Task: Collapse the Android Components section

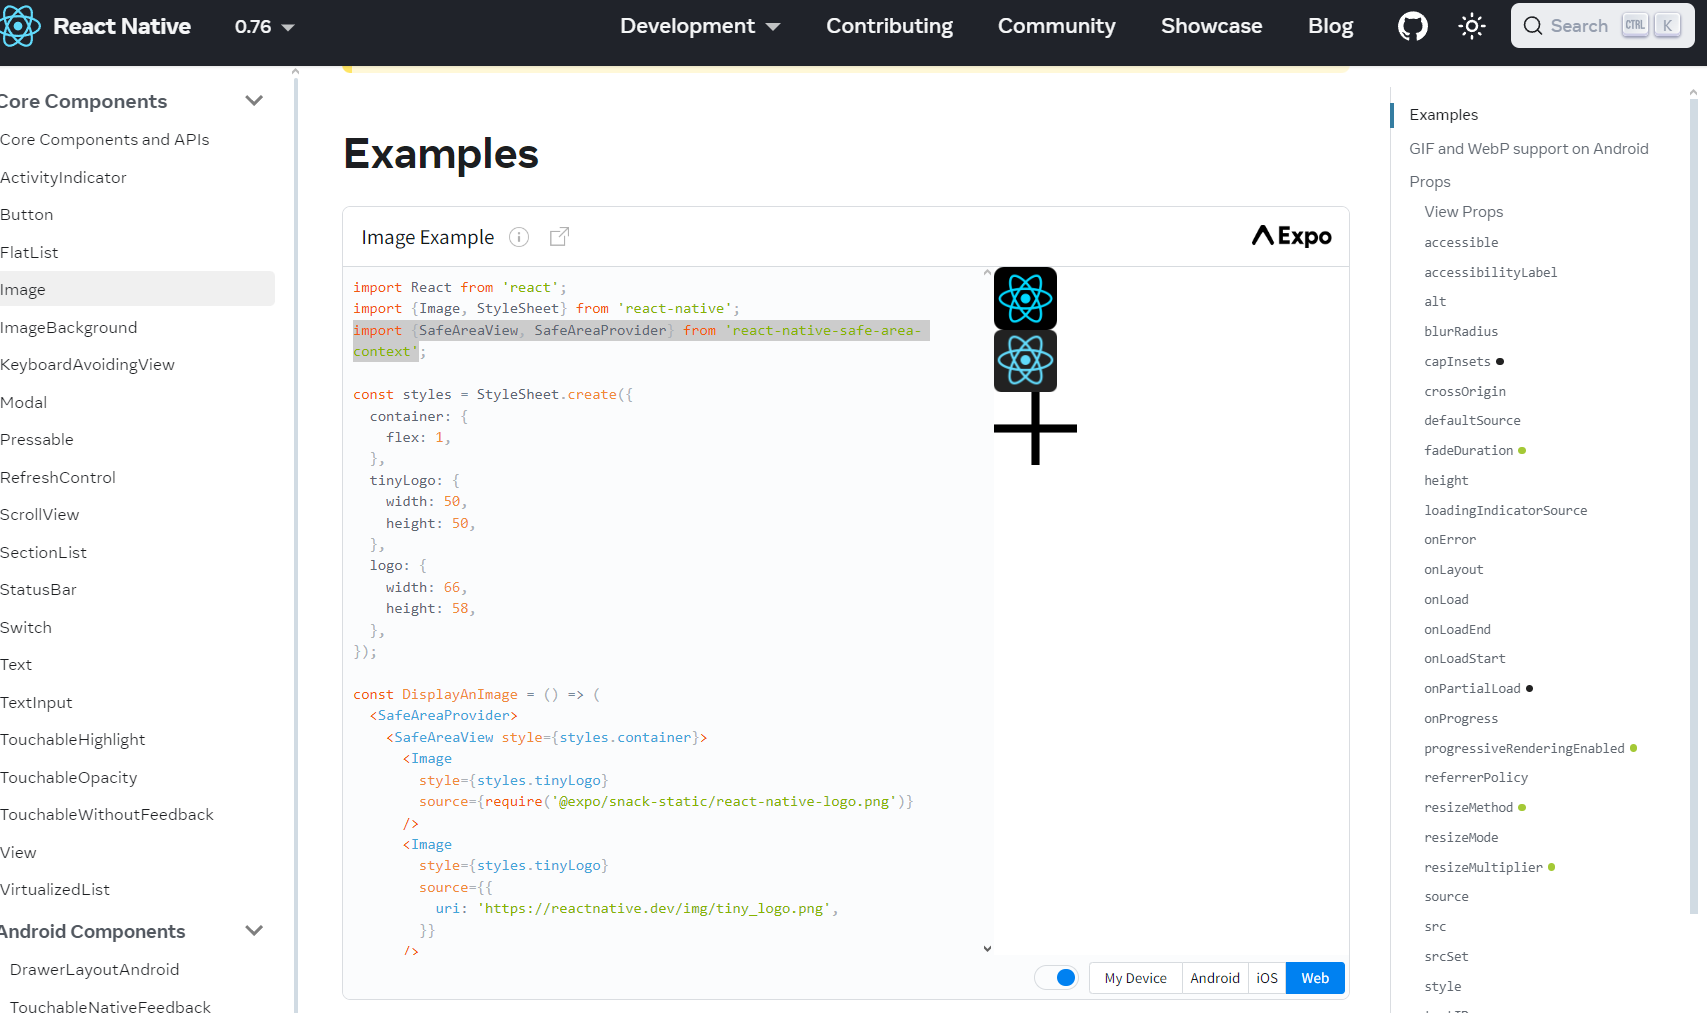Action: [254, 931]
